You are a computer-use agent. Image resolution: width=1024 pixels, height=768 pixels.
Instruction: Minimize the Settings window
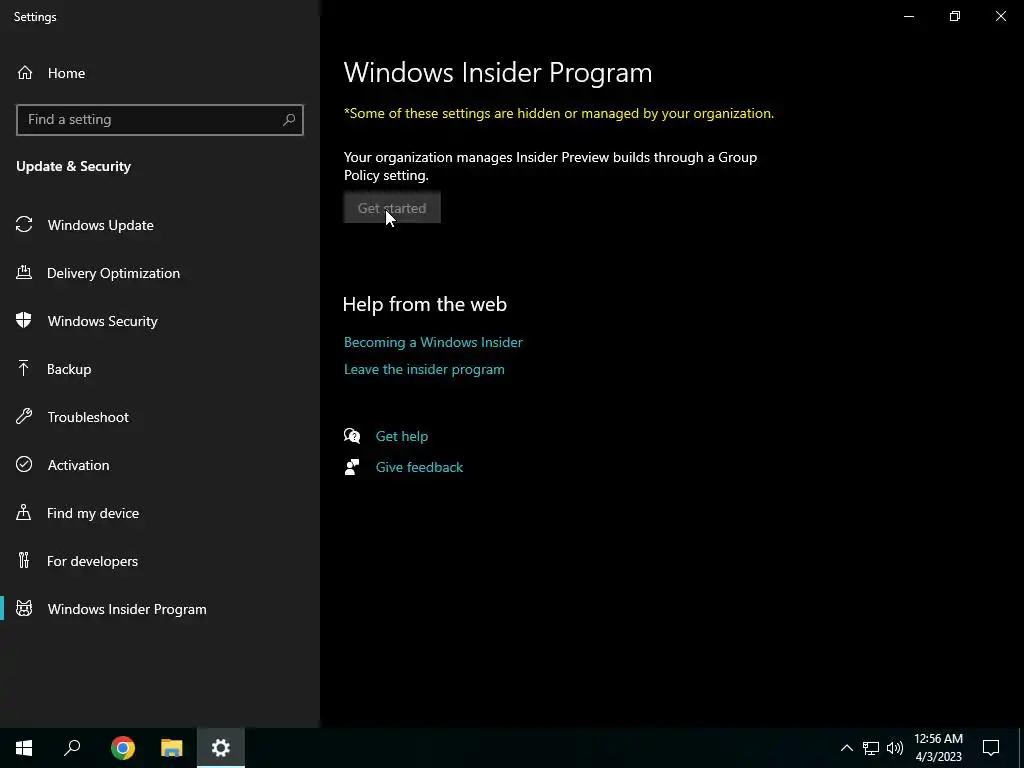point(908,16)
